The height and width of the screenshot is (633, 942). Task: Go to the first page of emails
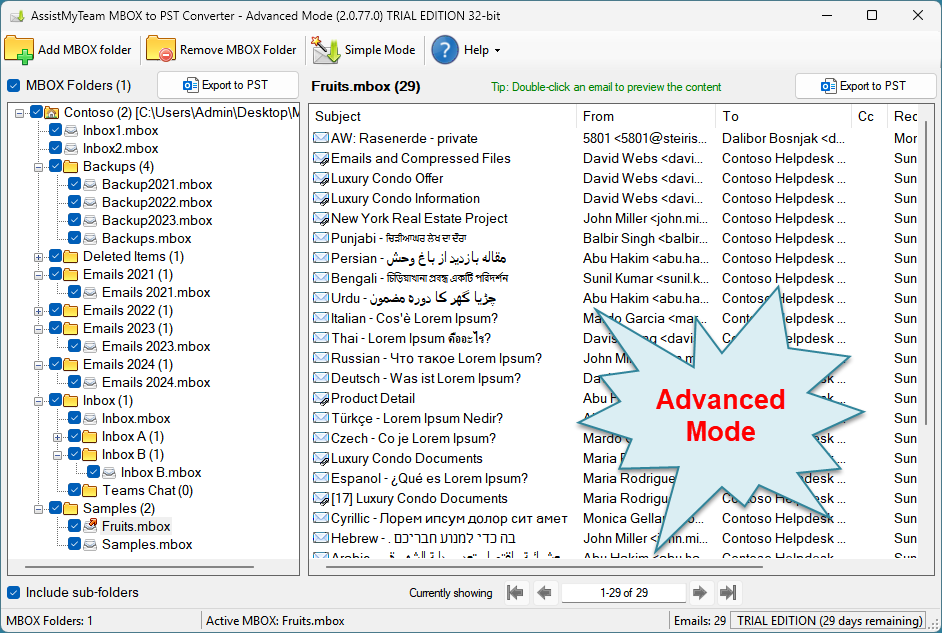(515, 593)
